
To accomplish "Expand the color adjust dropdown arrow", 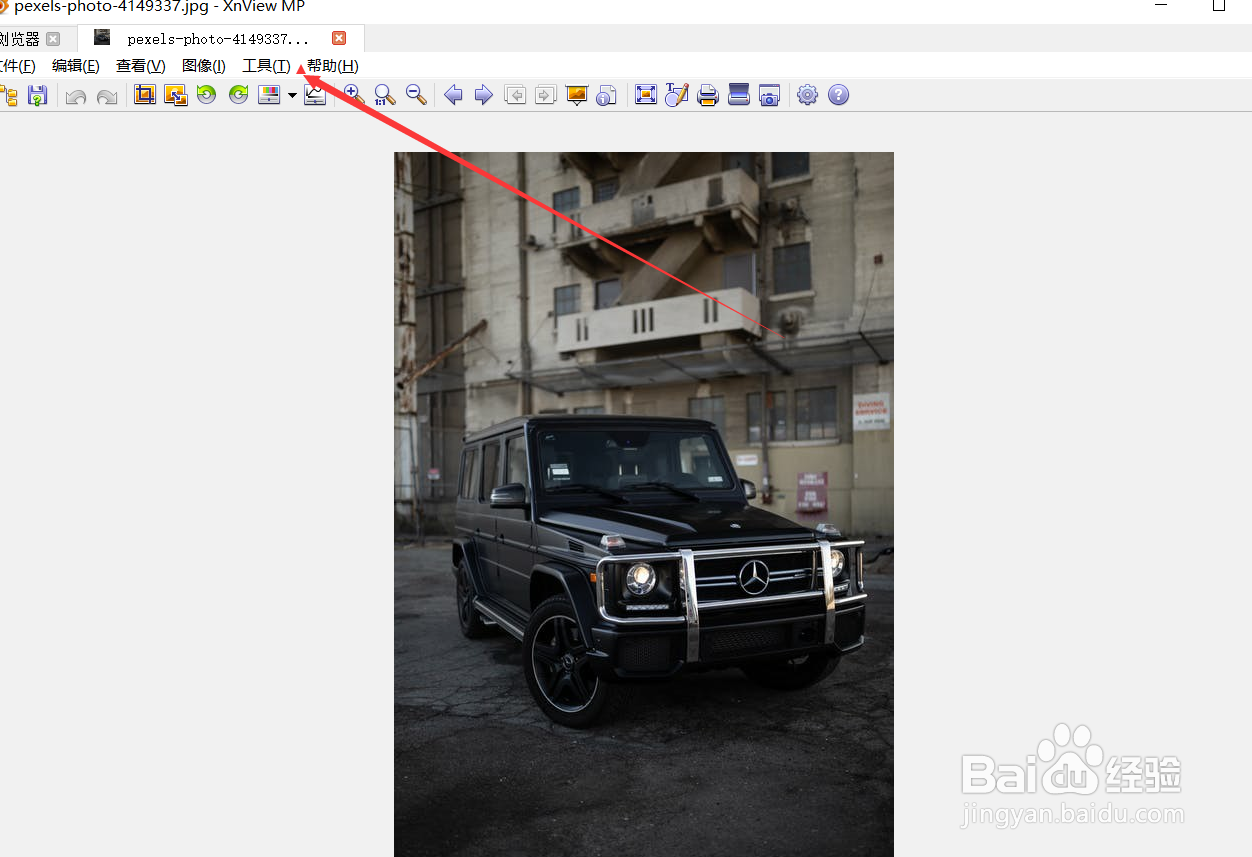I will coord(292,96).
